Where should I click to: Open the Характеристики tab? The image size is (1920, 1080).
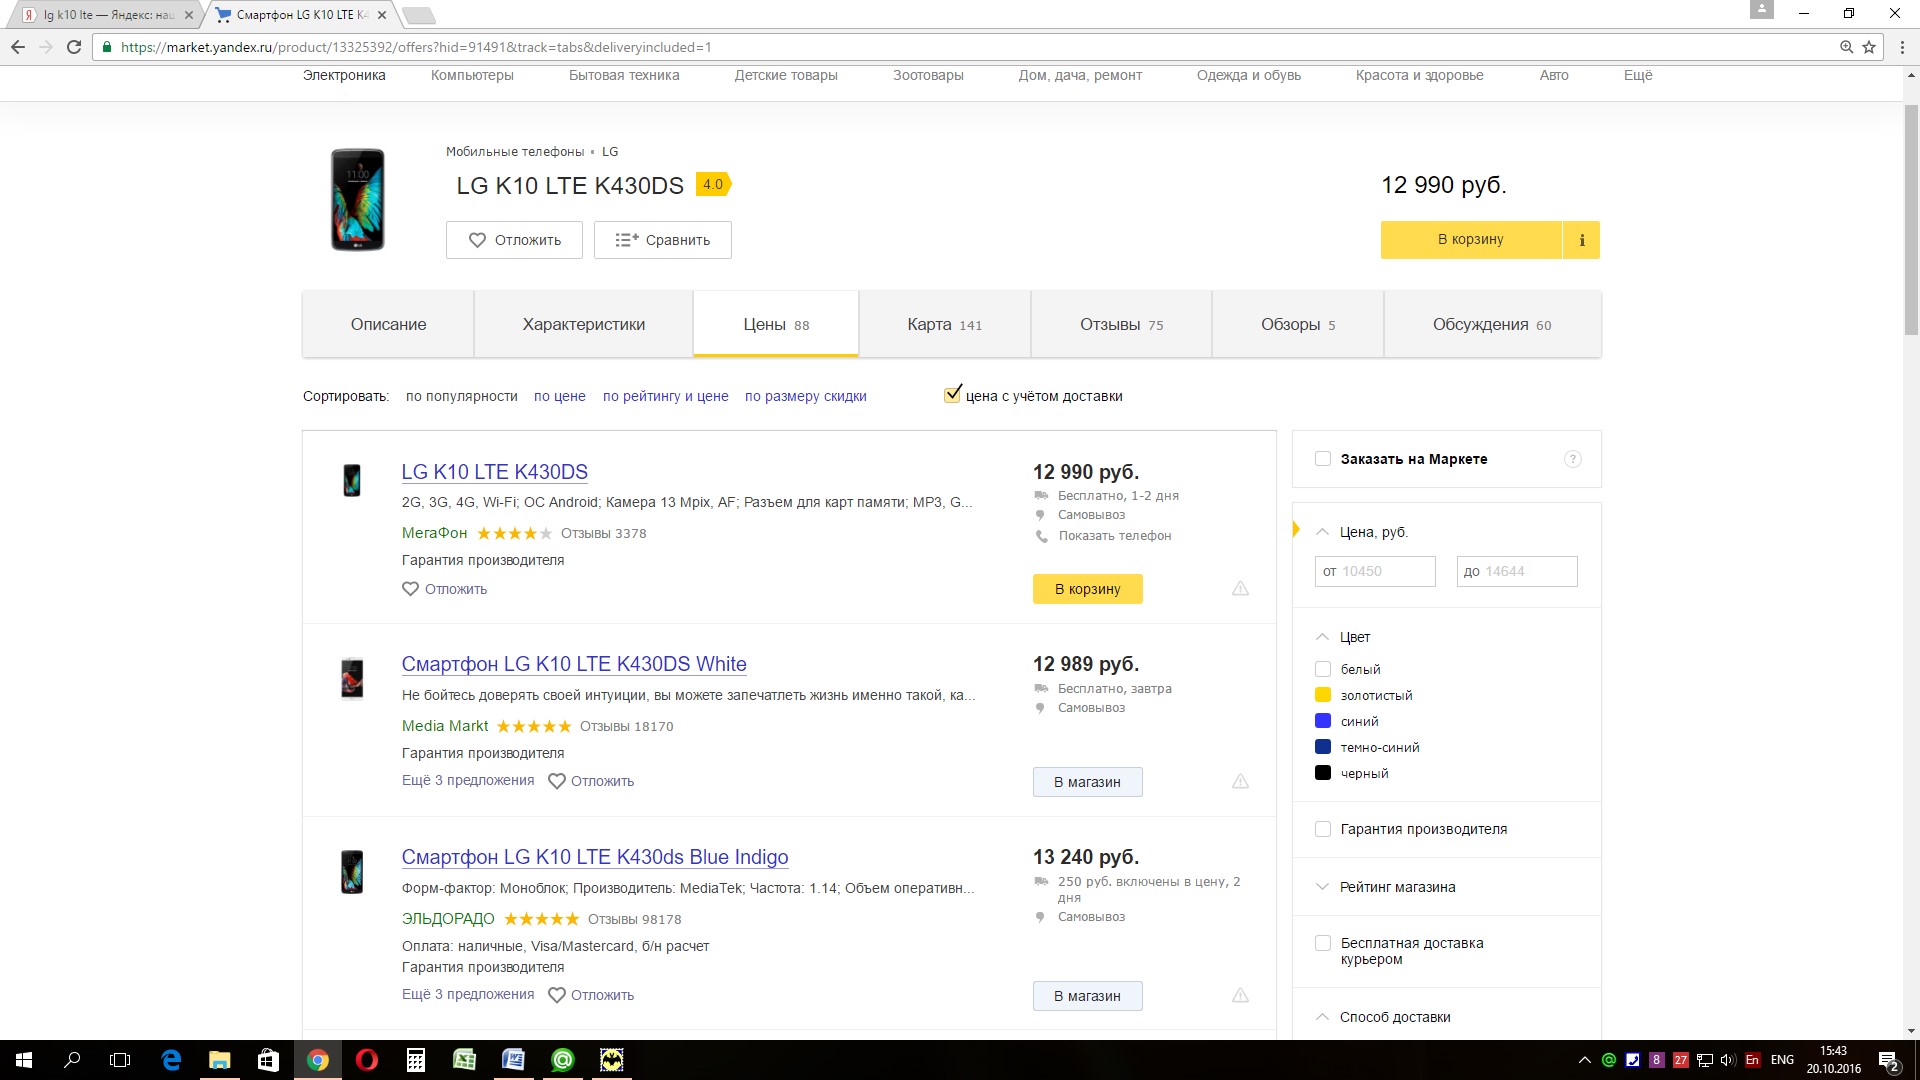pos(584,324)
